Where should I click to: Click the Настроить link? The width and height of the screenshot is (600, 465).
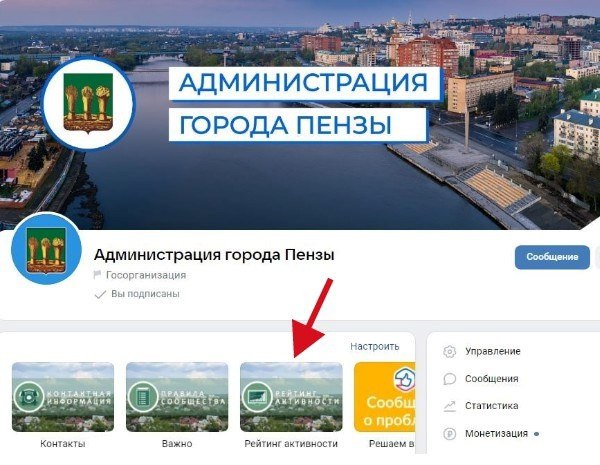point(375,347)
